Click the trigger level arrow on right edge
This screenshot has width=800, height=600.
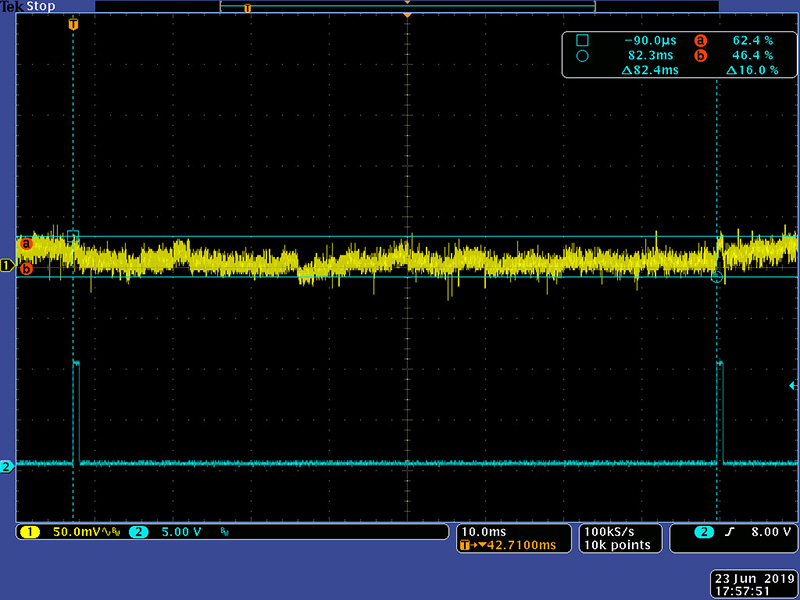pos(793,385)
